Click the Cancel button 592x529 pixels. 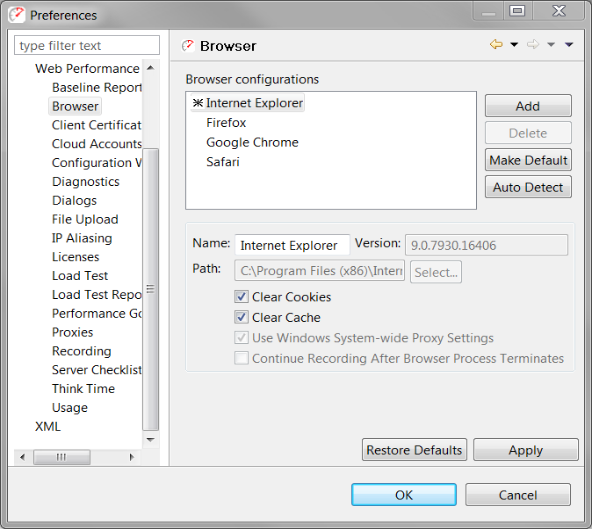coord(518,495)
